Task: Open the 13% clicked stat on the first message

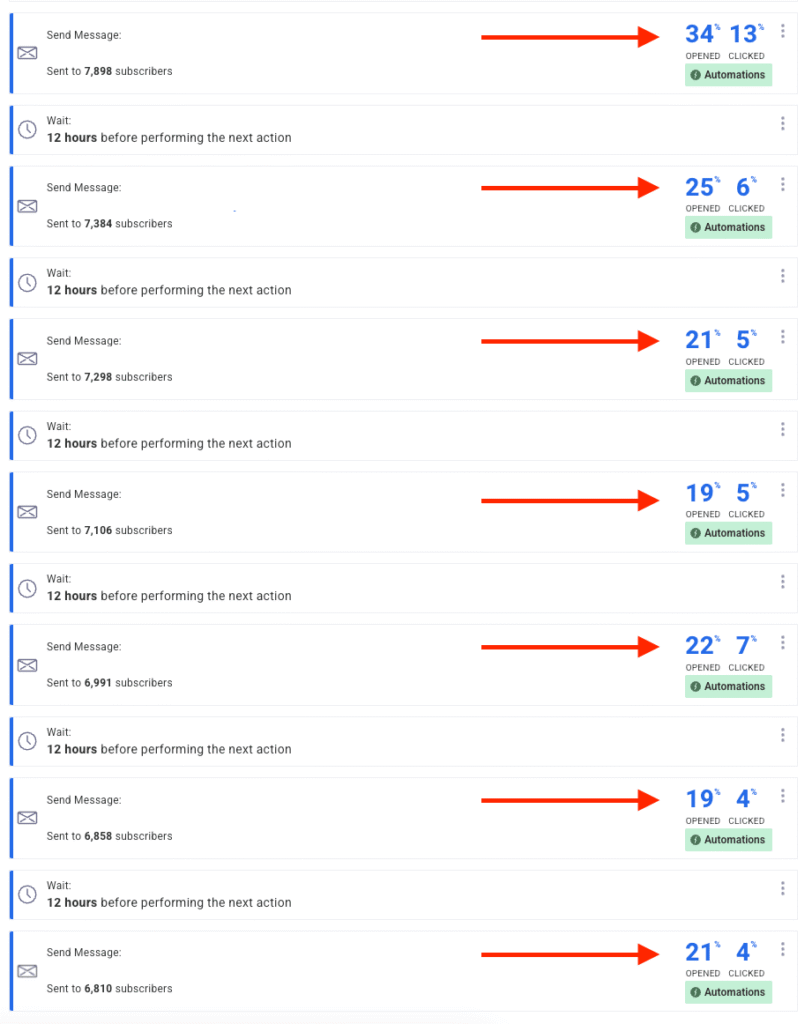Action: [x=745, y=33]
